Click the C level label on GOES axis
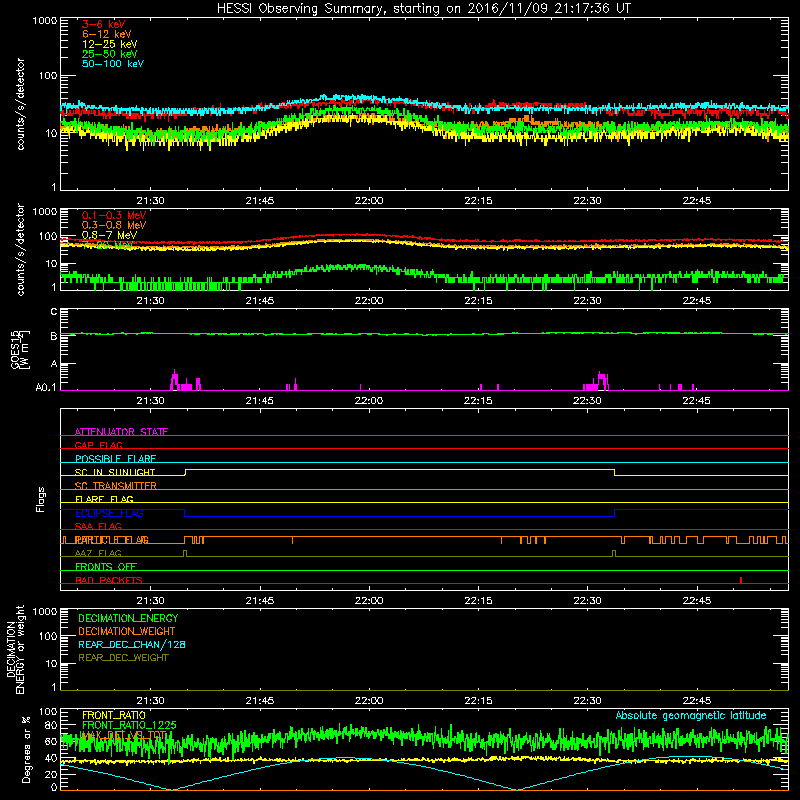800x800 pixels. click(54, 312)
